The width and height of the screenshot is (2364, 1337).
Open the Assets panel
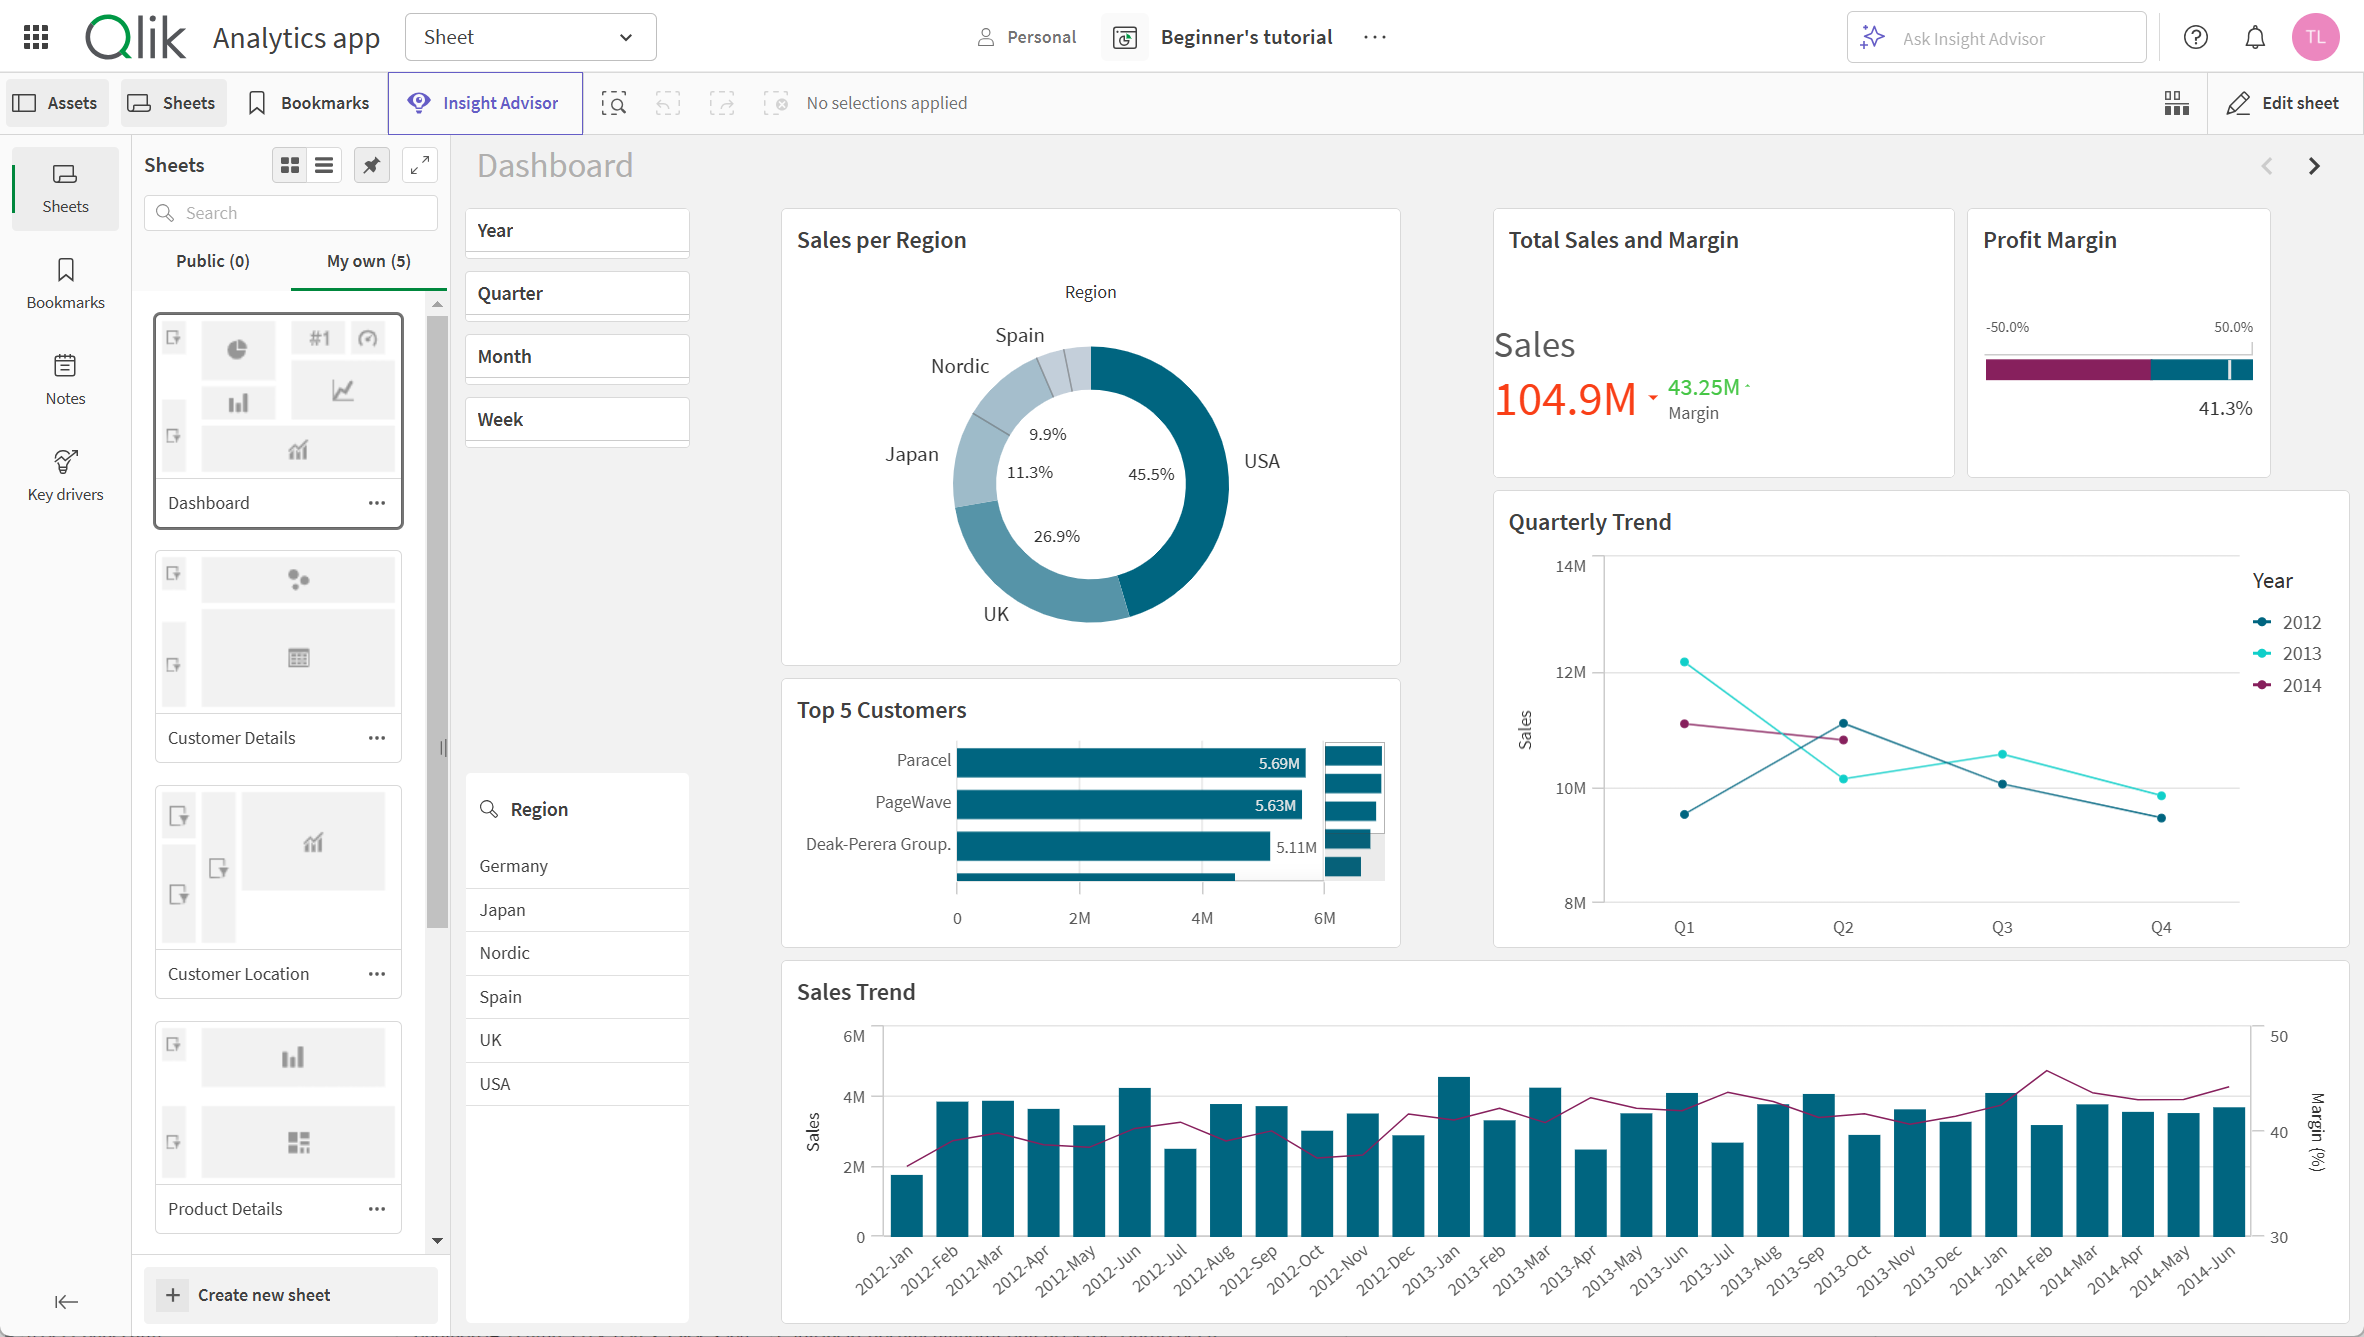(x=55, y=102)
